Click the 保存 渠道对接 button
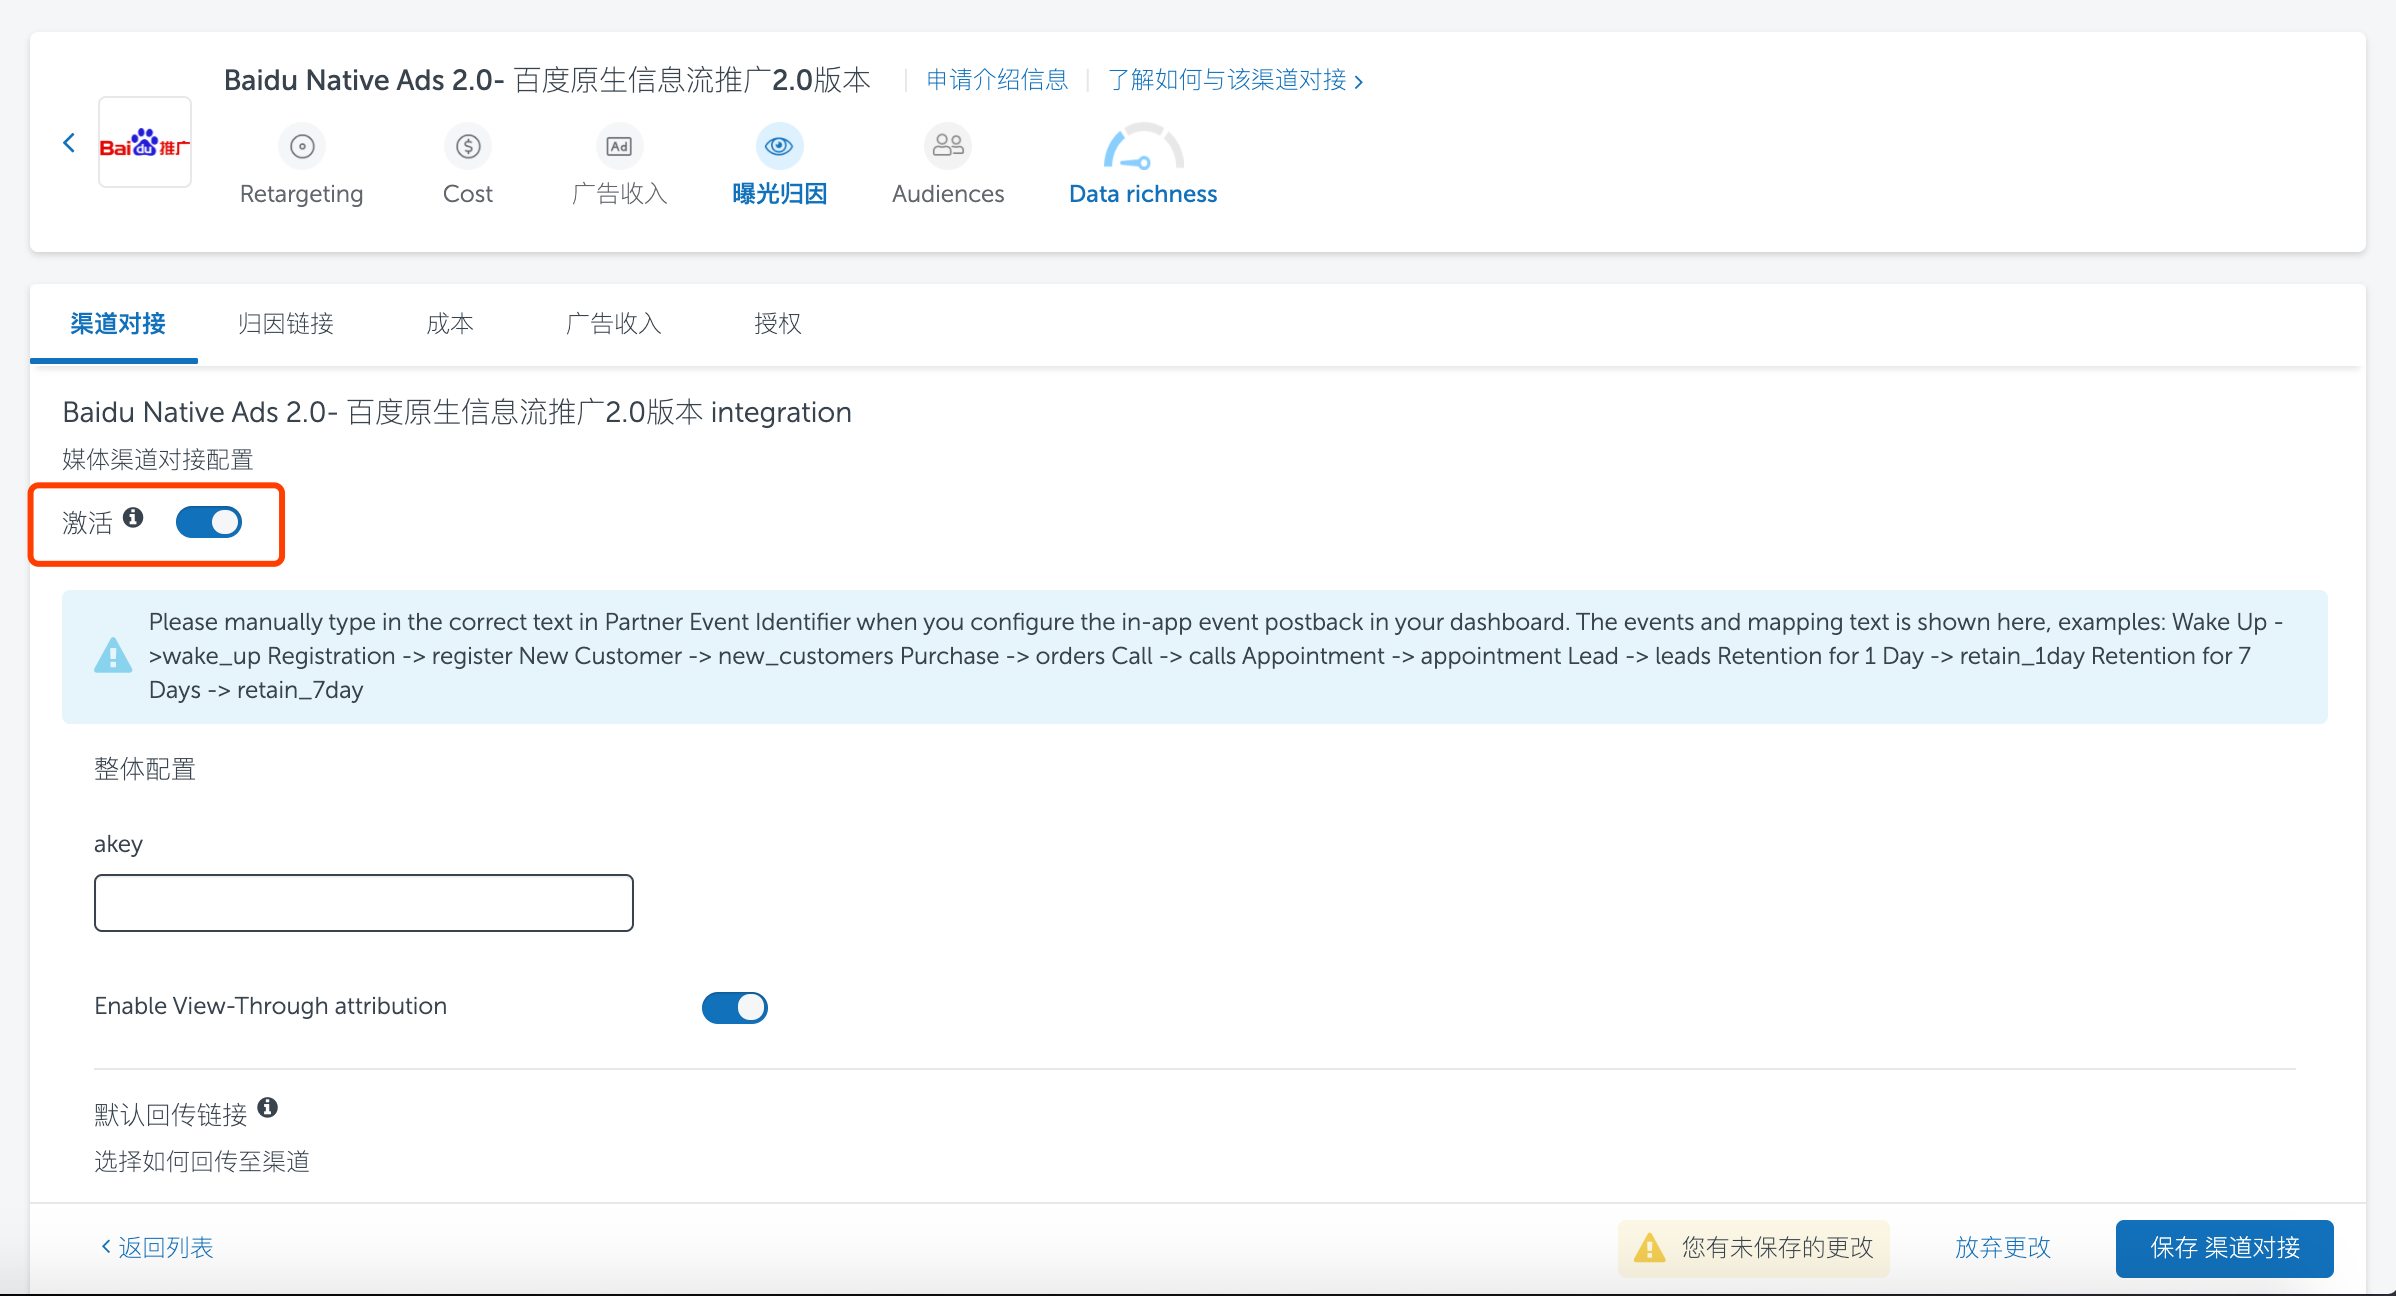2396x1296 pixels. 2224,1248
